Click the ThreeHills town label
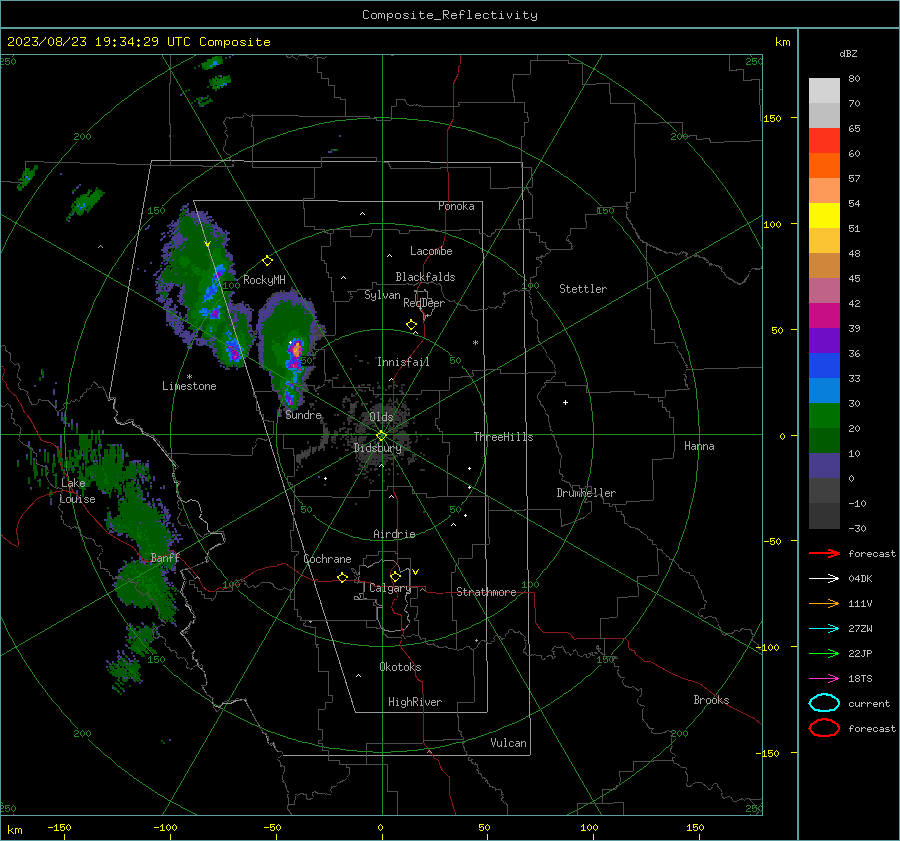Screen dimensions: 900x841 [503, 437]
